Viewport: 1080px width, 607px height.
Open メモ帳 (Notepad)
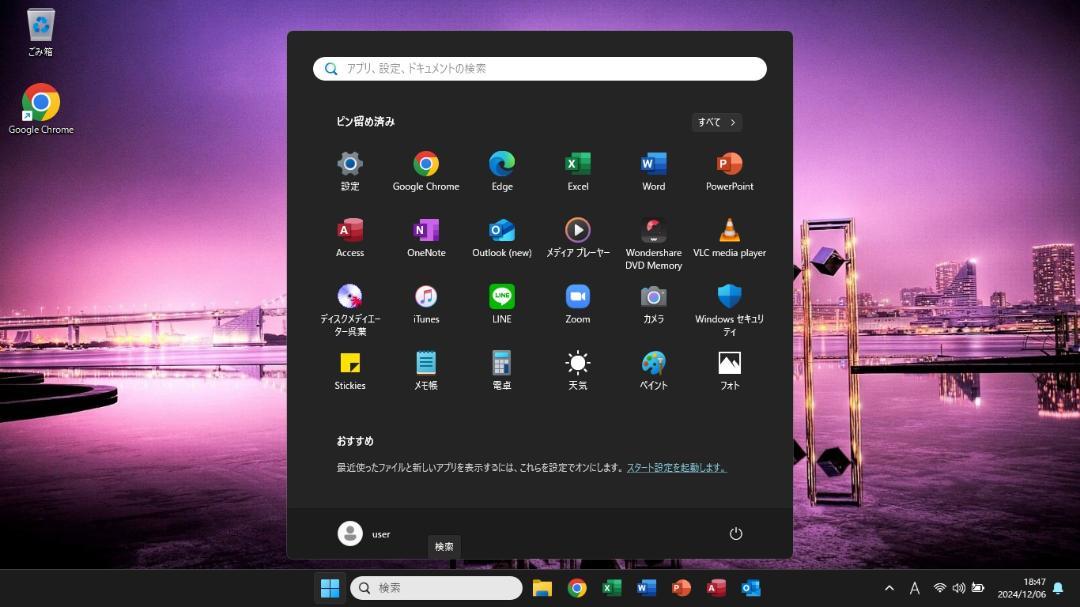click(426, 371)
